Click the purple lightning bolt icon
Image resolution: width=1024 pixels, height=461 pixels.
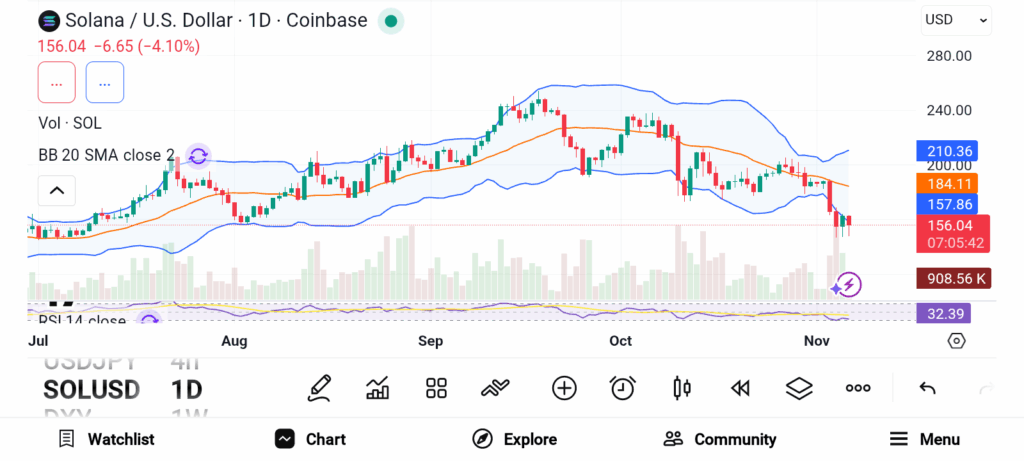point(848,286)
